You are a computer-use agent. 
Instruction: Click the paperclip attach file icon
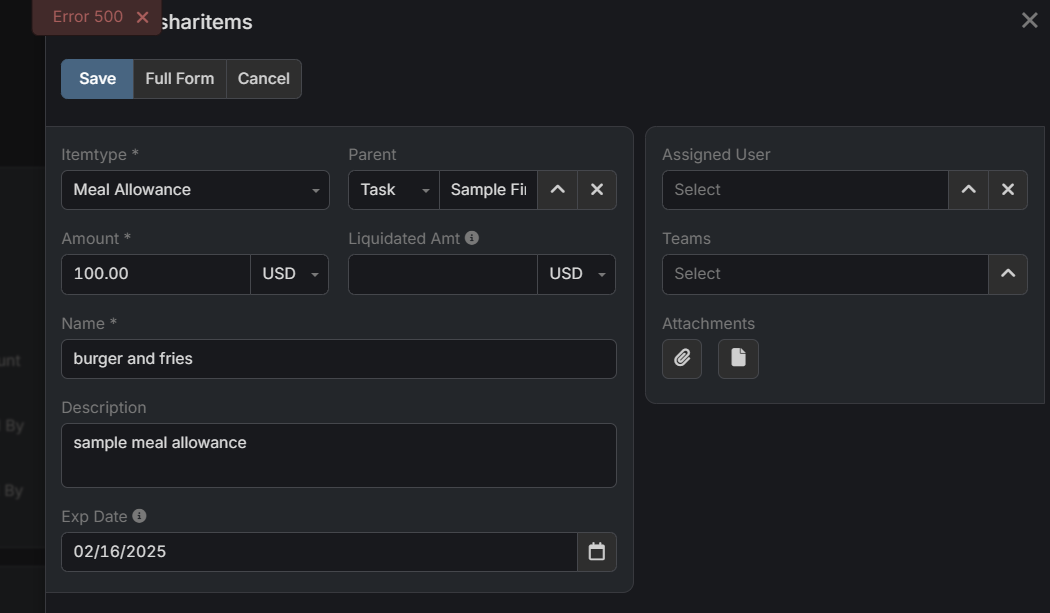pos(682,358)
